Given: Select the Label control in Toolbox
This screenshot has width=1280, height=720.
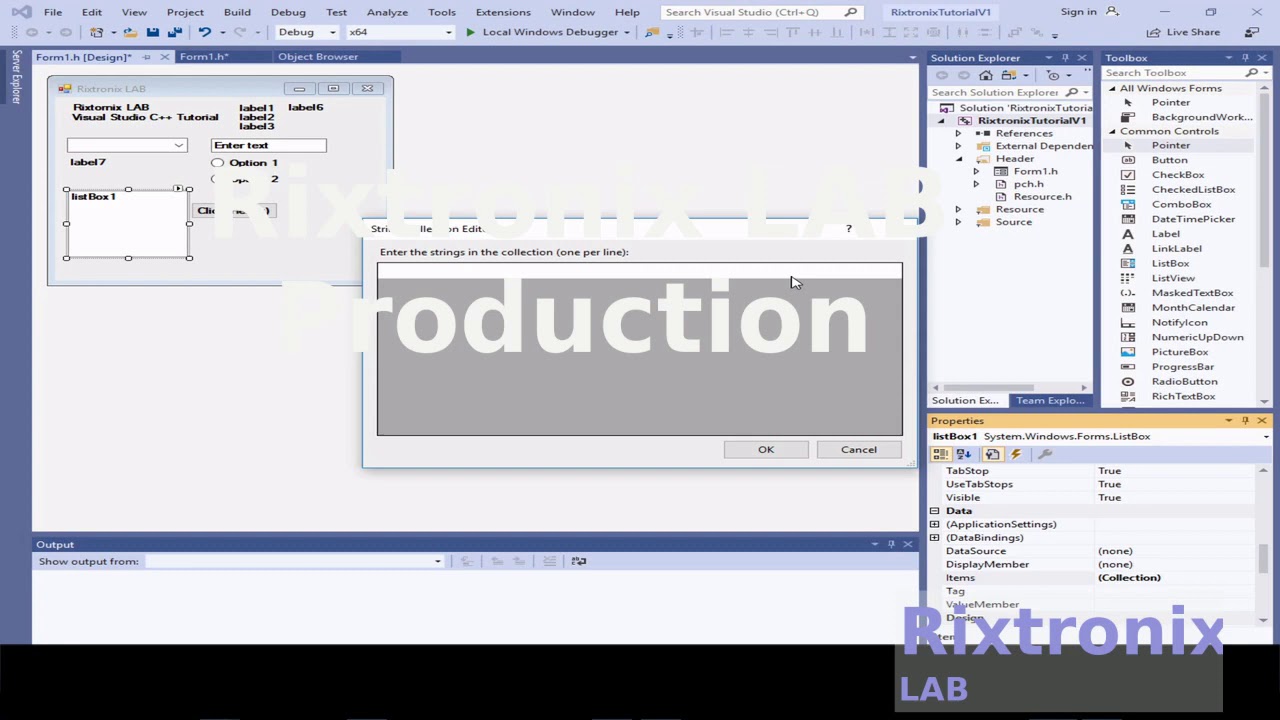Looking at the screenshot, I should tap(1165, 234).
